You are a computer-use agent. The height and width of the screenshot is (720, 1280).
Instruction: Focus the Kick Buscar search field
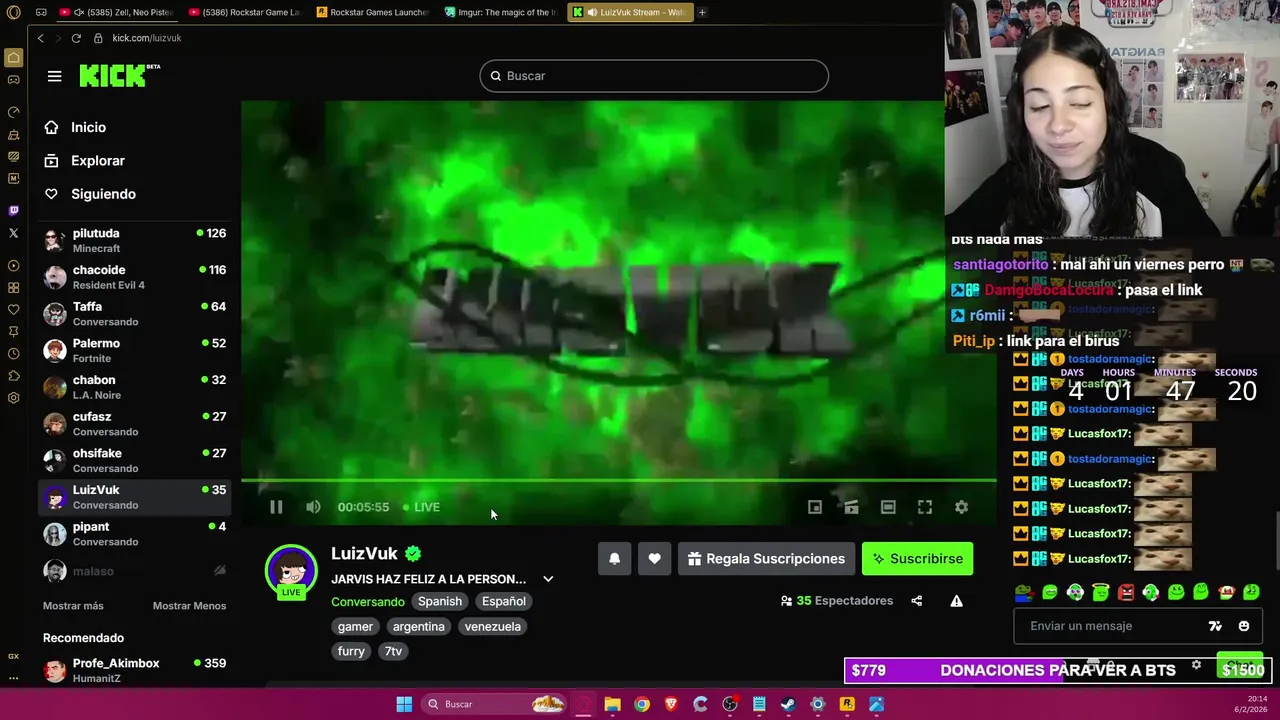pos(654,76)
